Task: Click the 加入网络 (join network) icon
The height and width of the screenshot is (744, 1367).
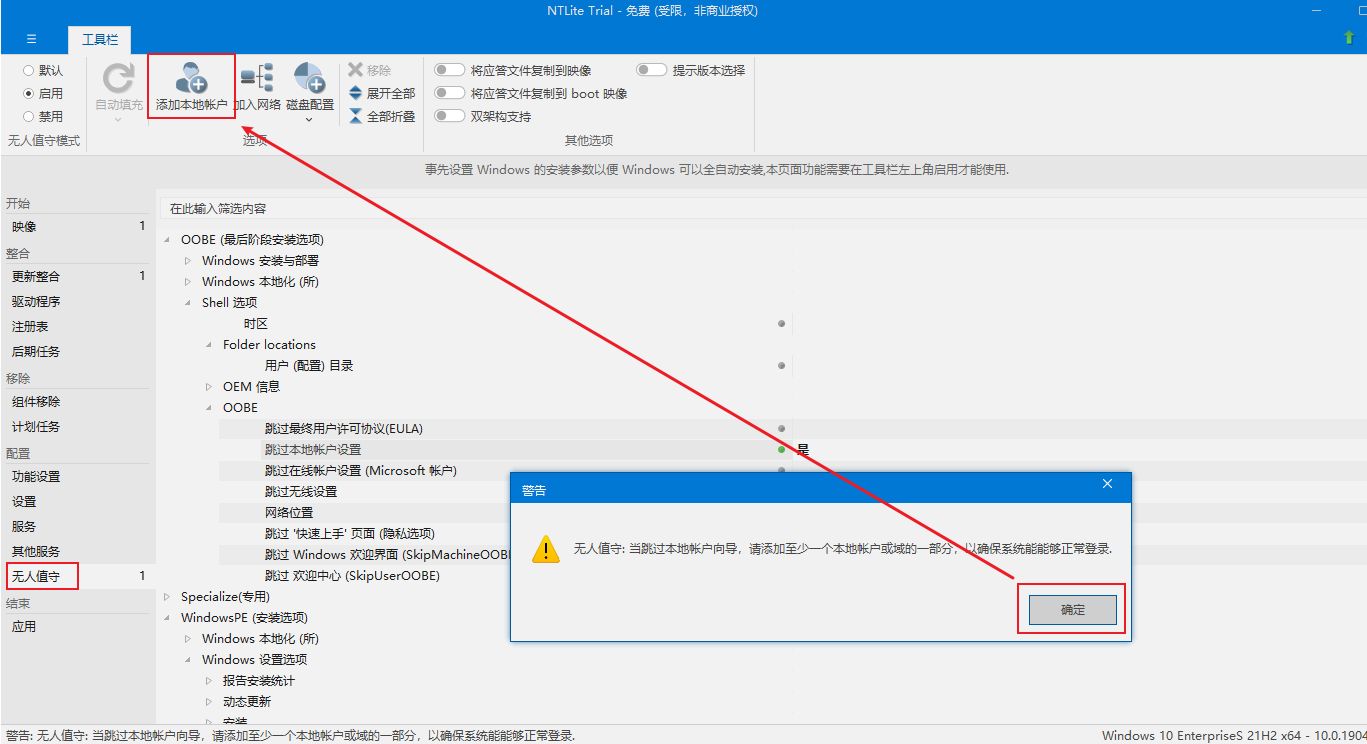Action: [257, 78]
